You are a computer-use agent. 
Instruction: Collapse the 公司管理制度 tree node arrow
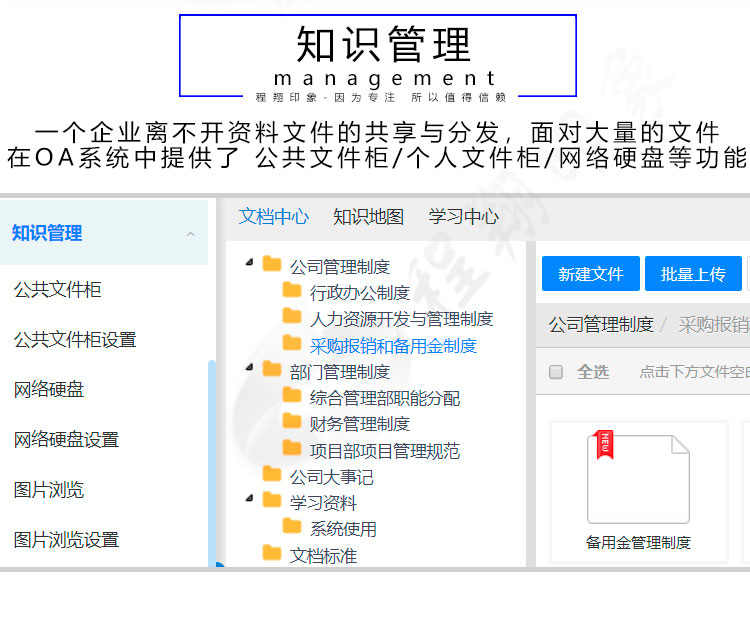(249, 262)
